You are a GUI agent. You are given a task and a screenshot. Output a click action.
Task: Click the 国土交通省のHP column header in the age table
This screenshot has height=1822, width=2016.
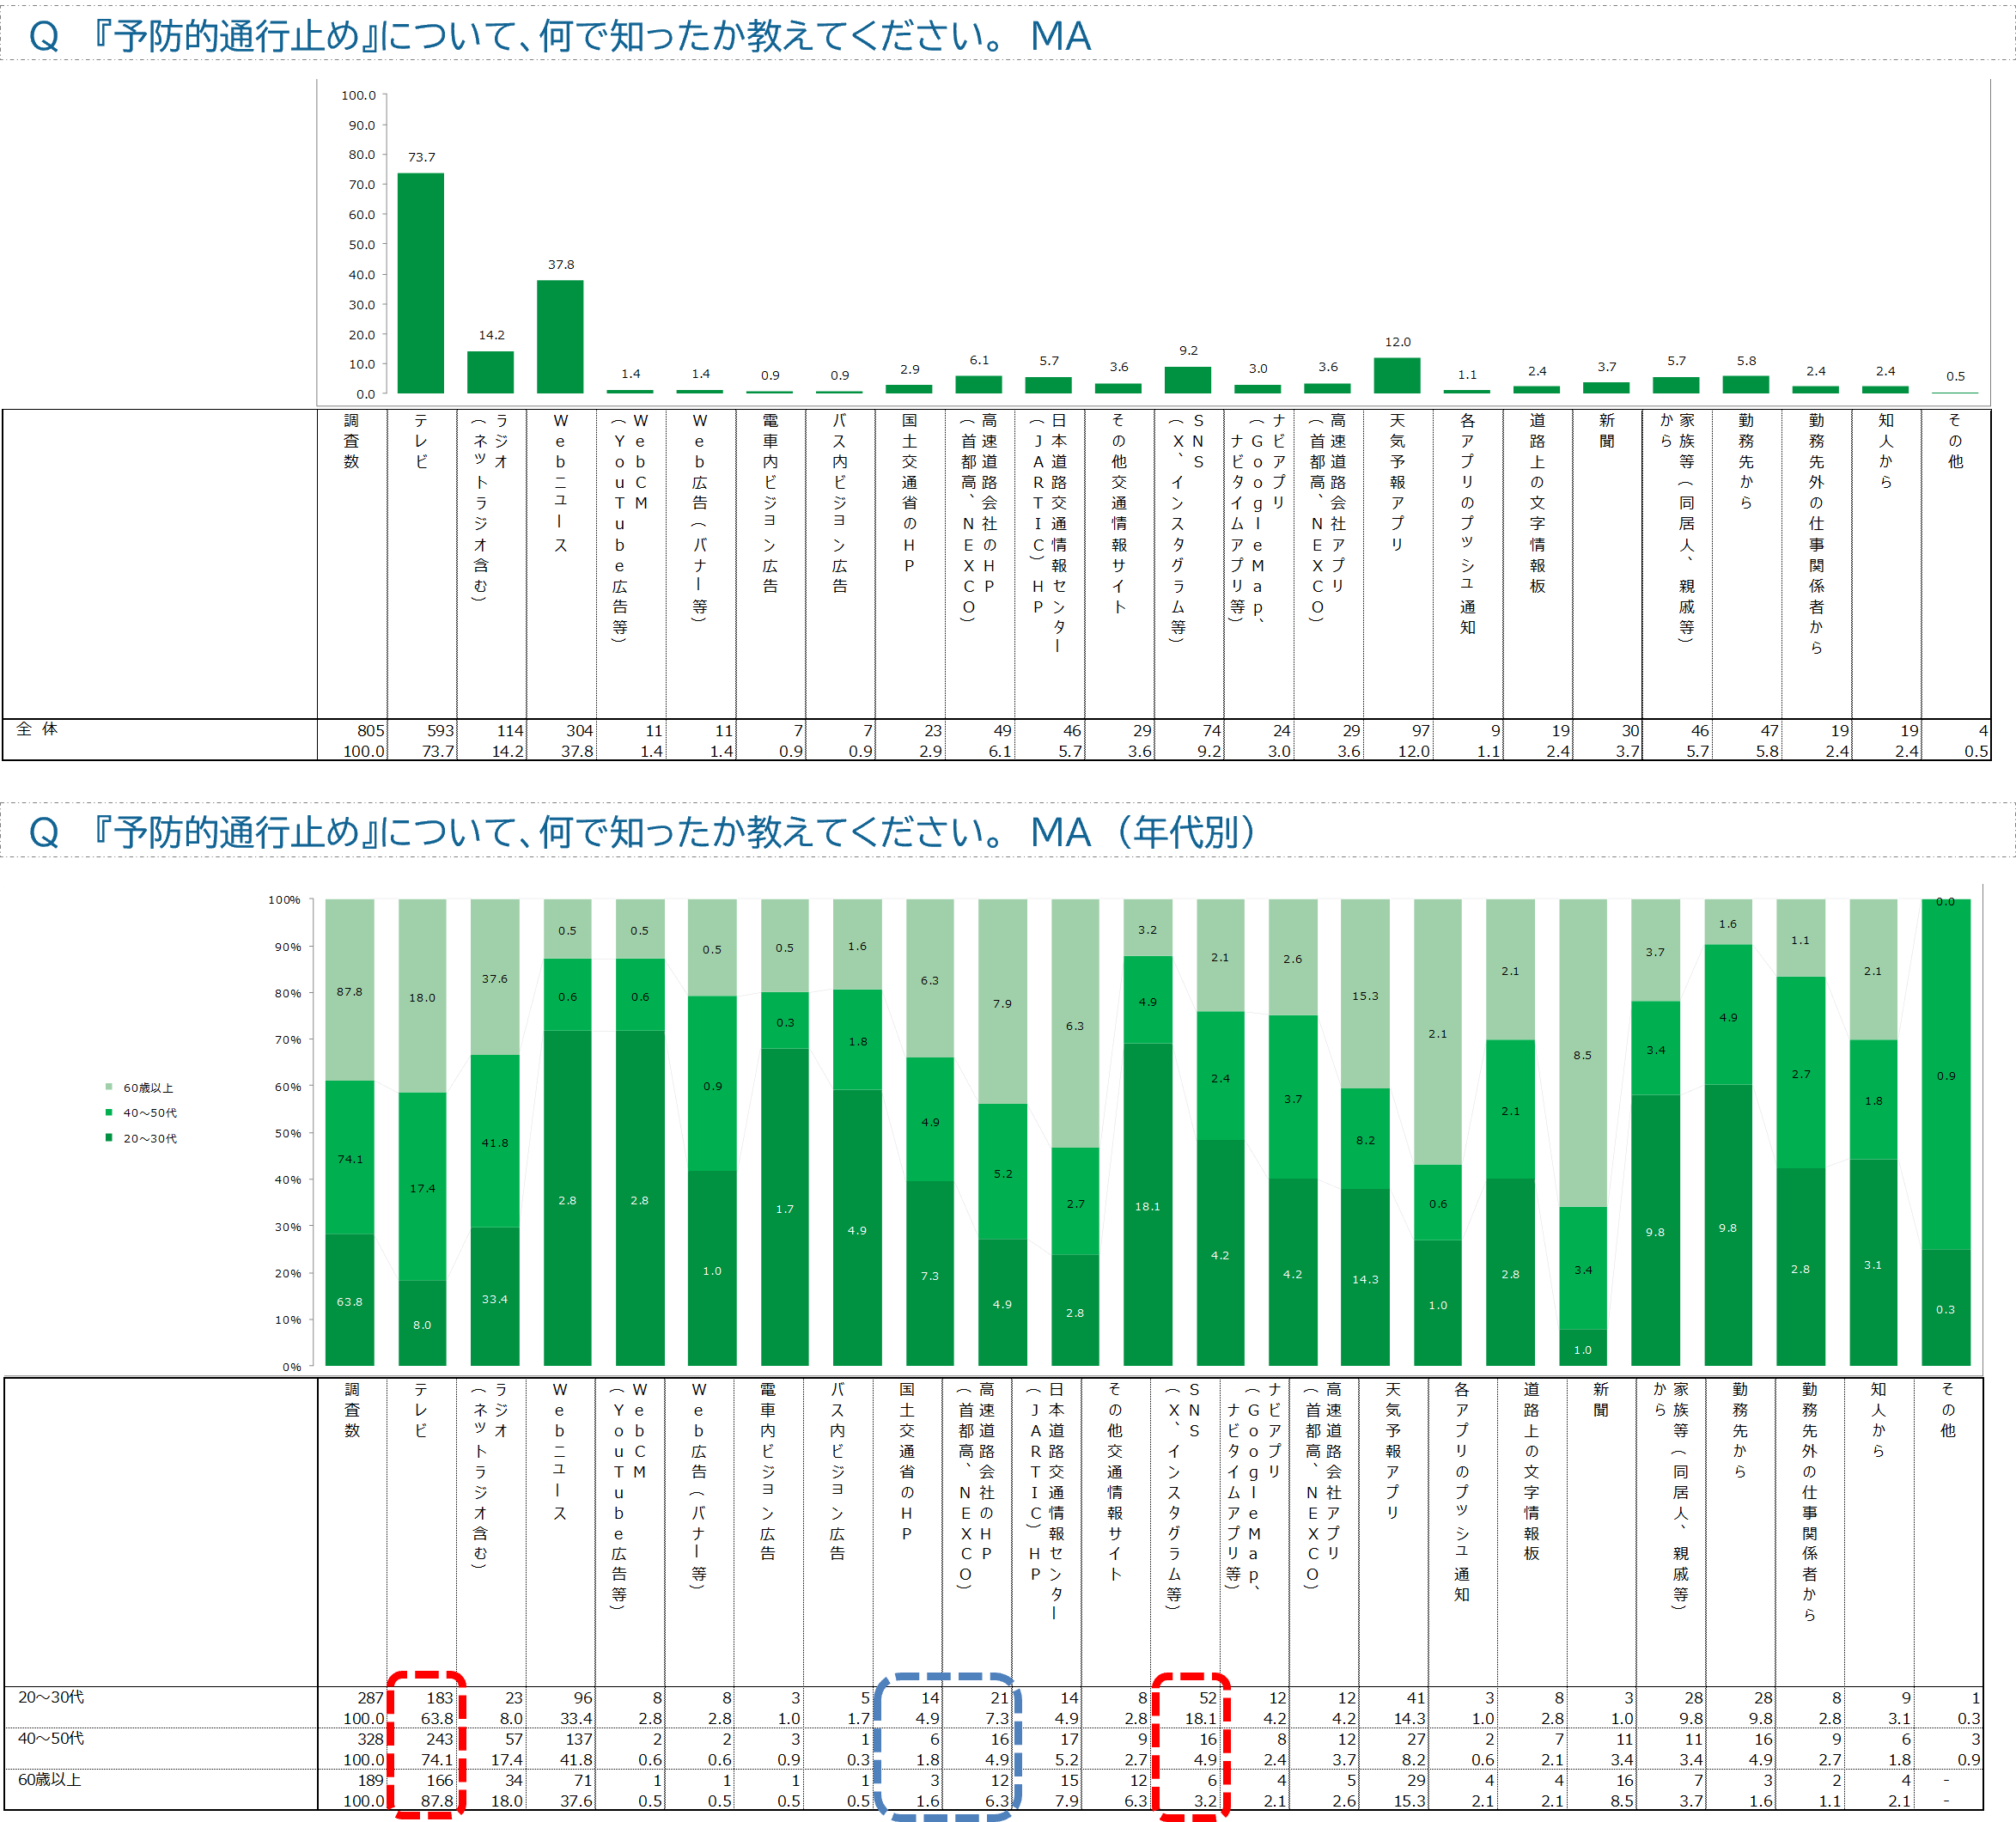[x=907, y=1461]
